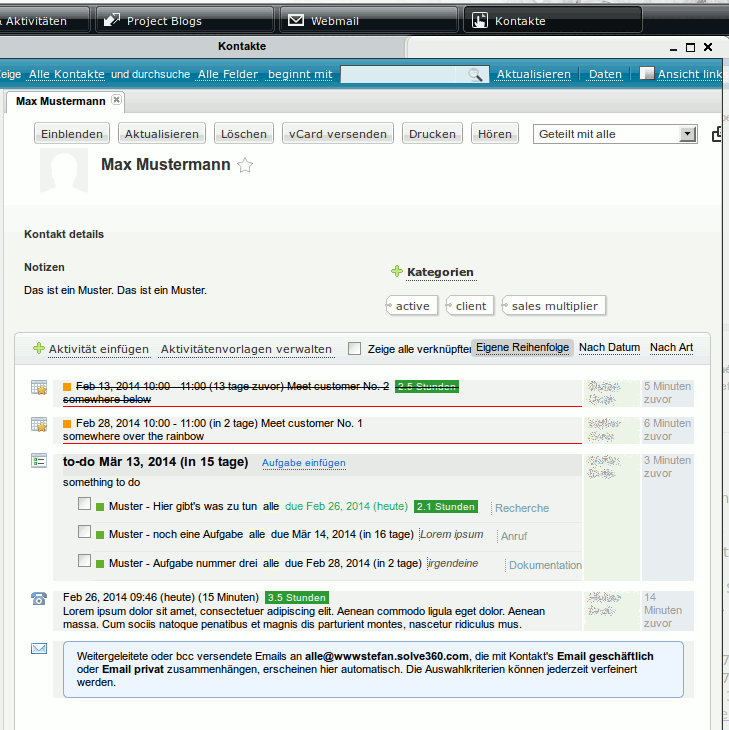729x730 pixels.
Task: Click the phone call activity icon
Action: click(39, 598)
